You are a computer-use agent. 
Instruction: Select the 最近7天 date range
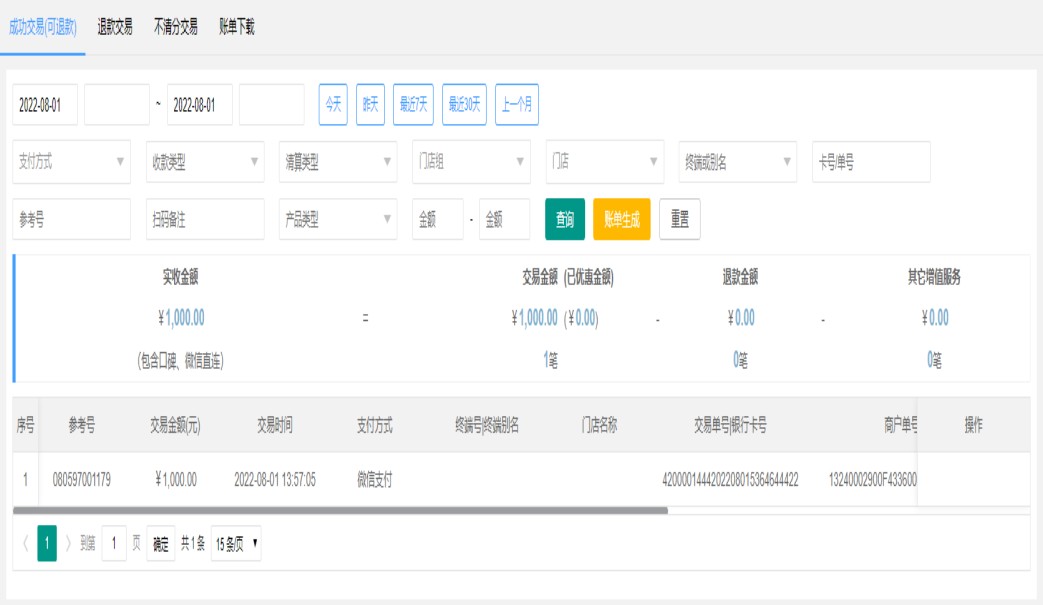click(413, 104)
